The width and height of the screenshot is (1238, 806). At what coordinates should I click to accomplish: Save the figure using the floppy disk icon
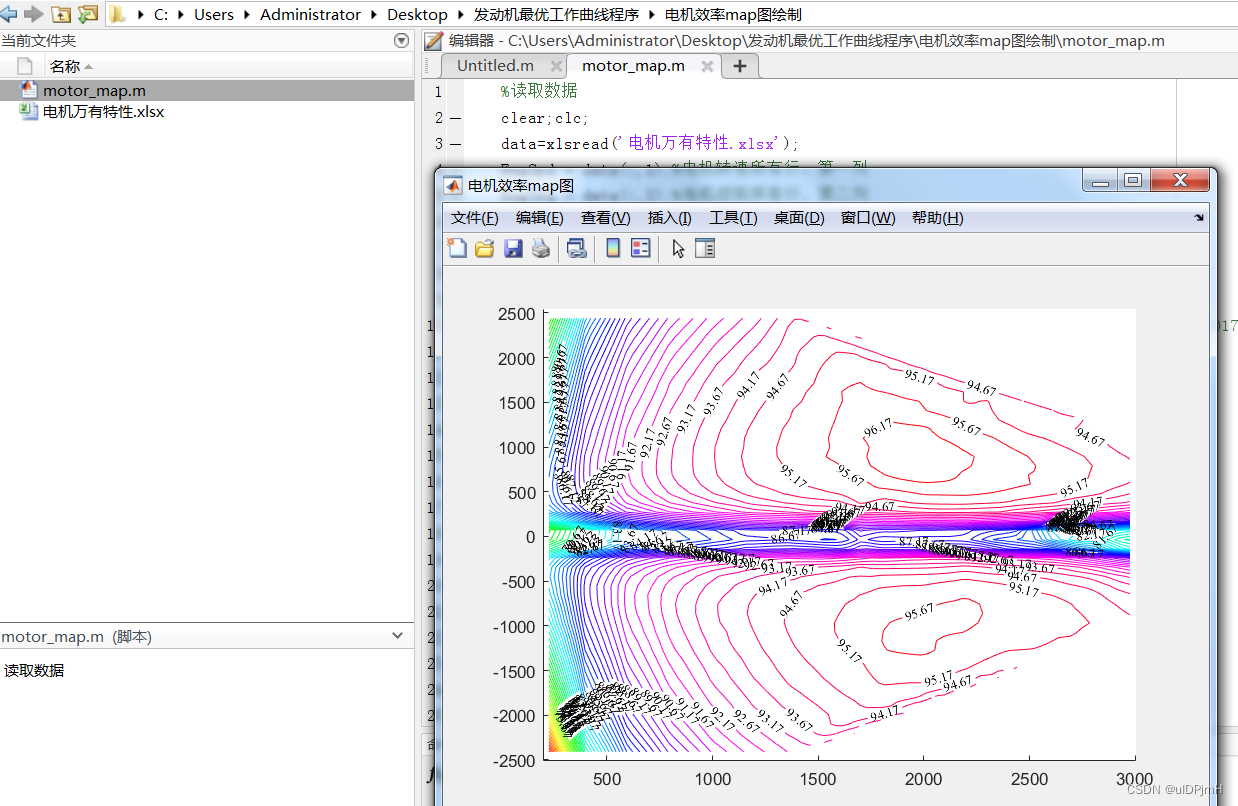coord(513,248)
